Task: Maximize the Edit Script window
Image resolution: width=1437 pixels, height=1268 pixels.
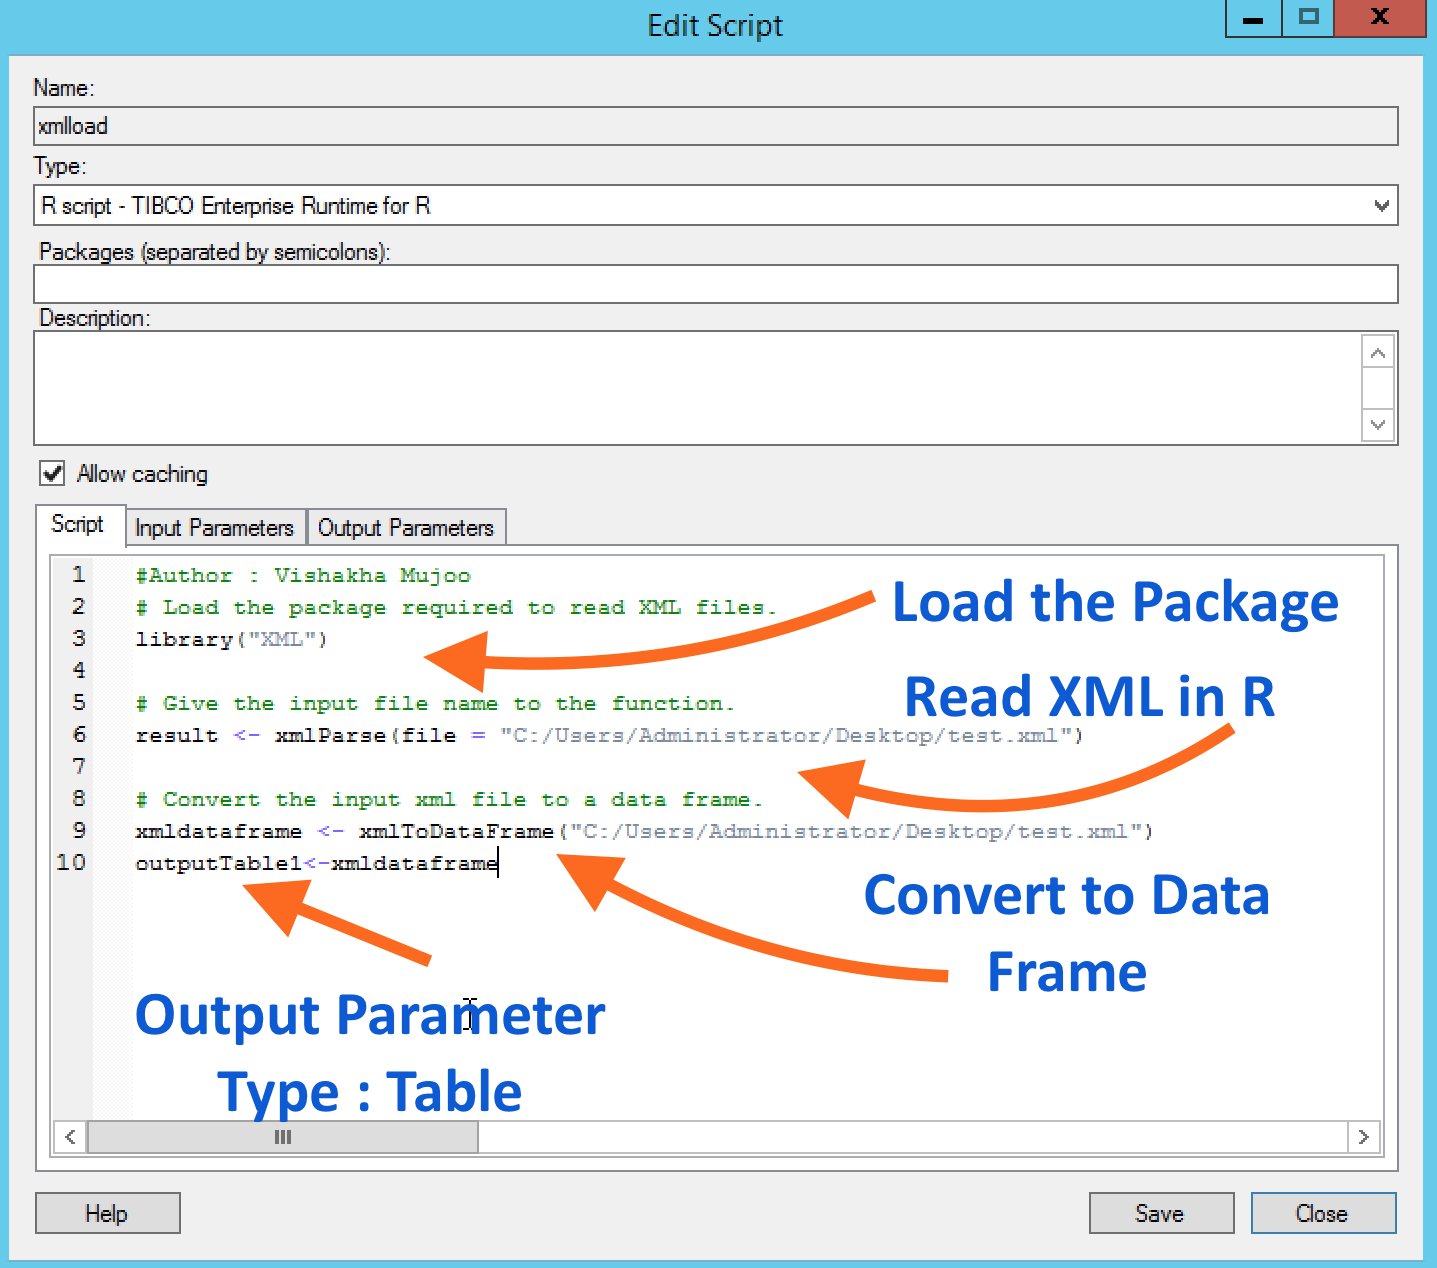Action: [1307, 17]
